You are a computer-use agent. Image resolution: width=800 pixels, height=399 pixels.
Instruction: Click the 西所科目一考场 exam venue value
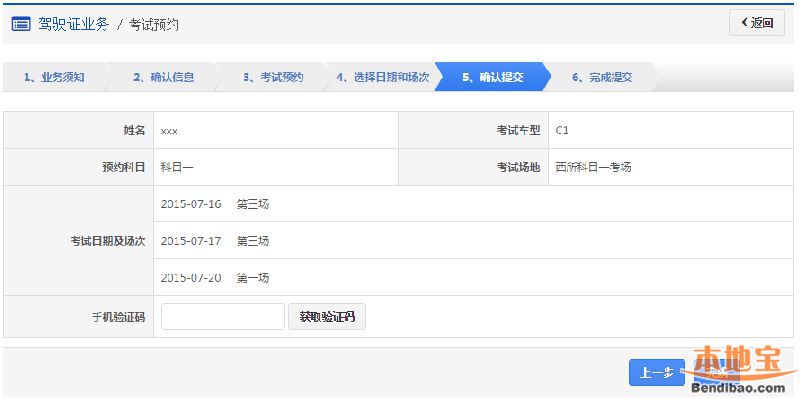click(x=593, y=167)
